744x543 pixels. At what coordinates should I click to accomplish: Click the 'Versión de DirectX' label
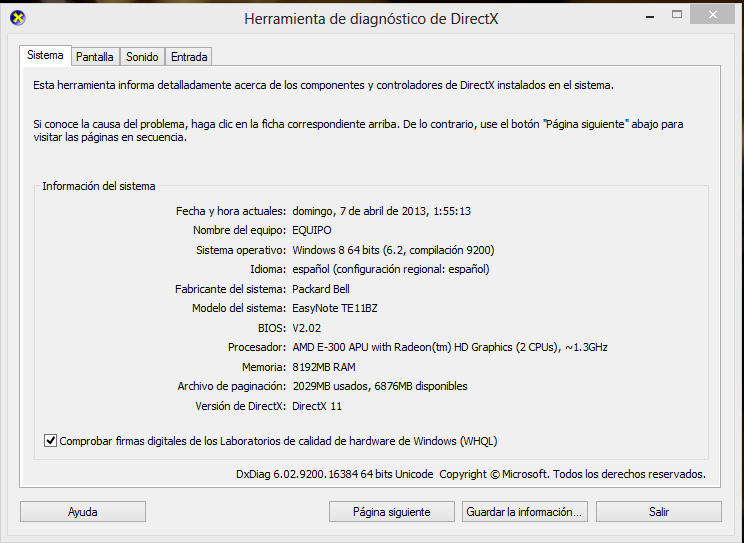[x=241, y=406]
